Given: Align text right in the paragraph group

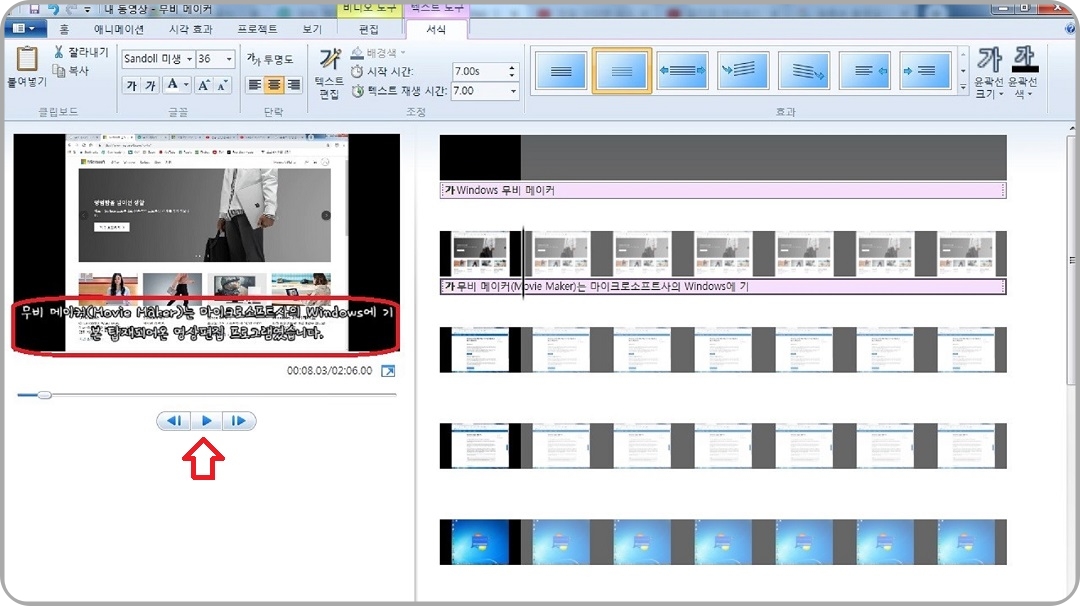Looking at the screenshot, I should [293, 85].
